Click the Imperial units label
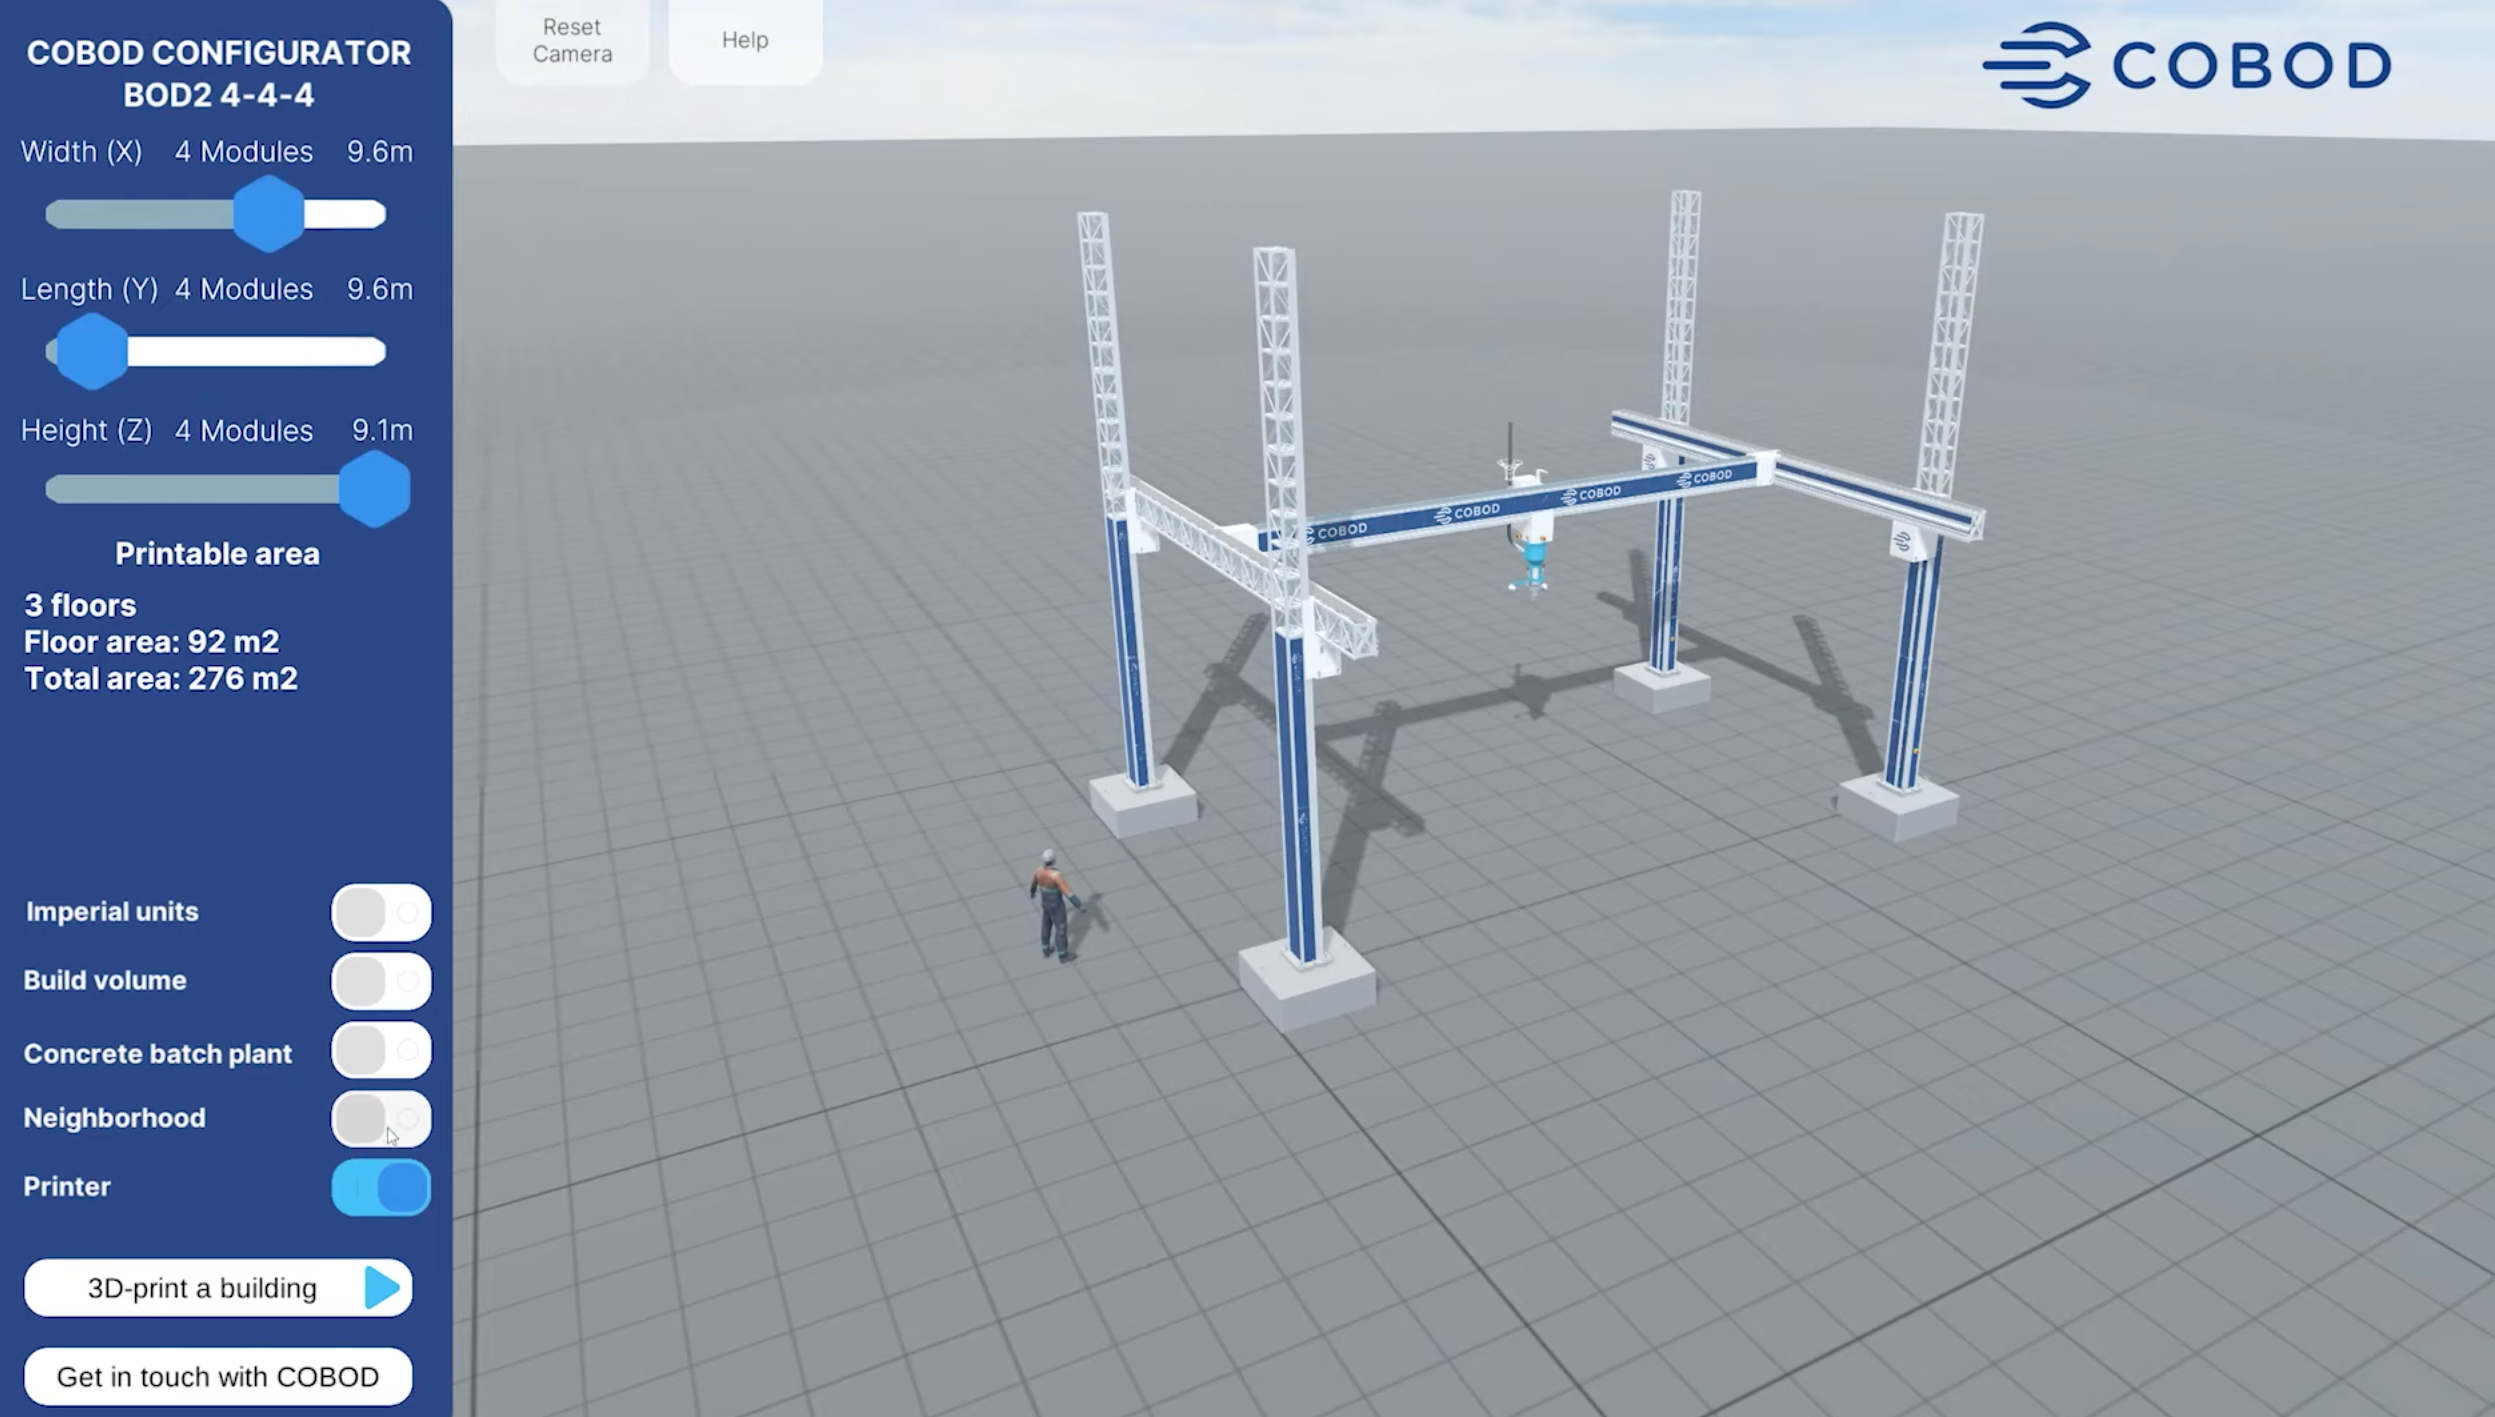2495x1417 pixels. click(112, 912)
